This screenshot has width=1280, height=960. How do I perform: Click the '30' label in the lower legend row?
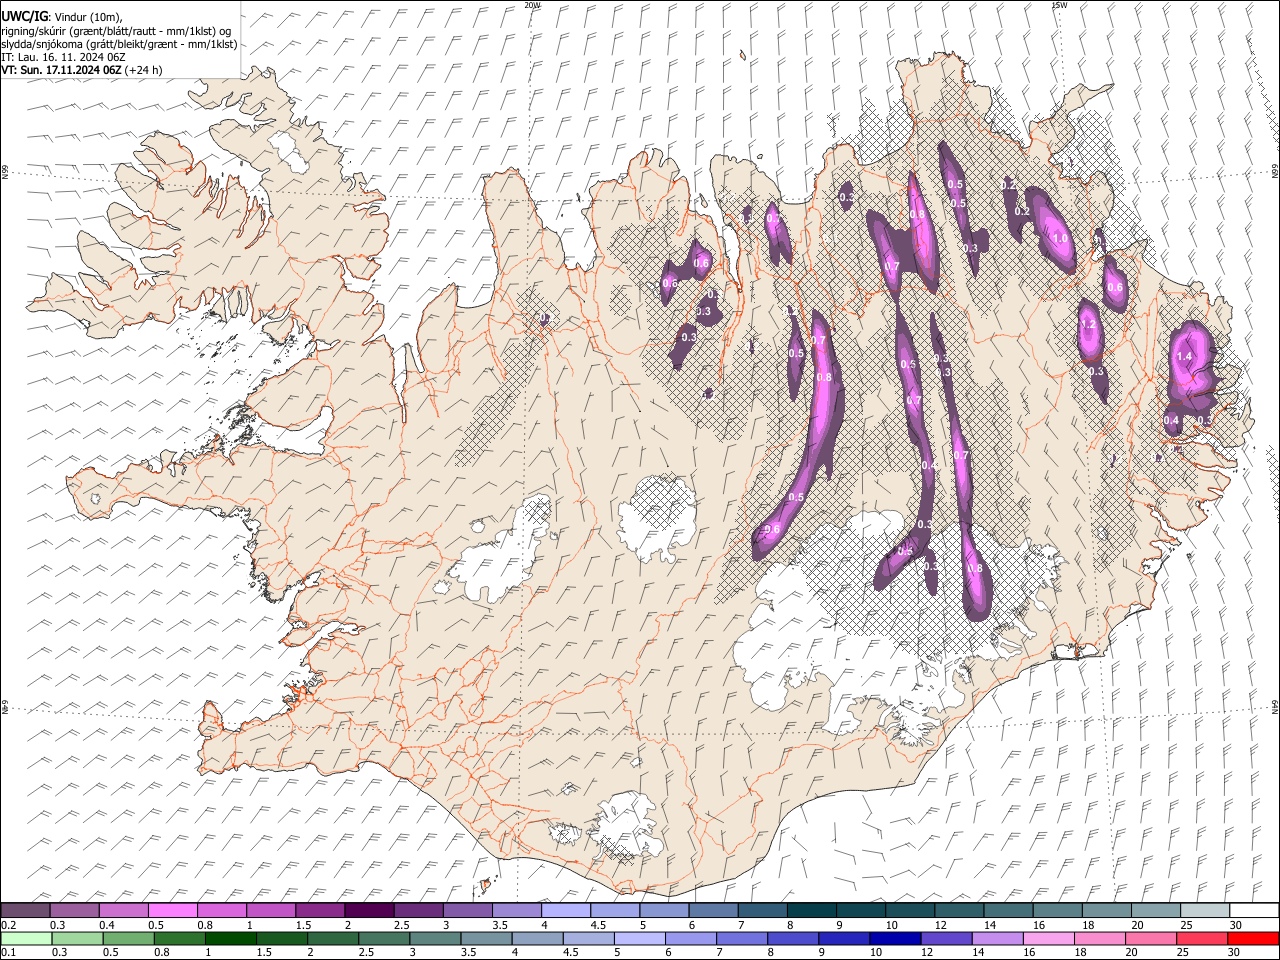click(1235, 953)
